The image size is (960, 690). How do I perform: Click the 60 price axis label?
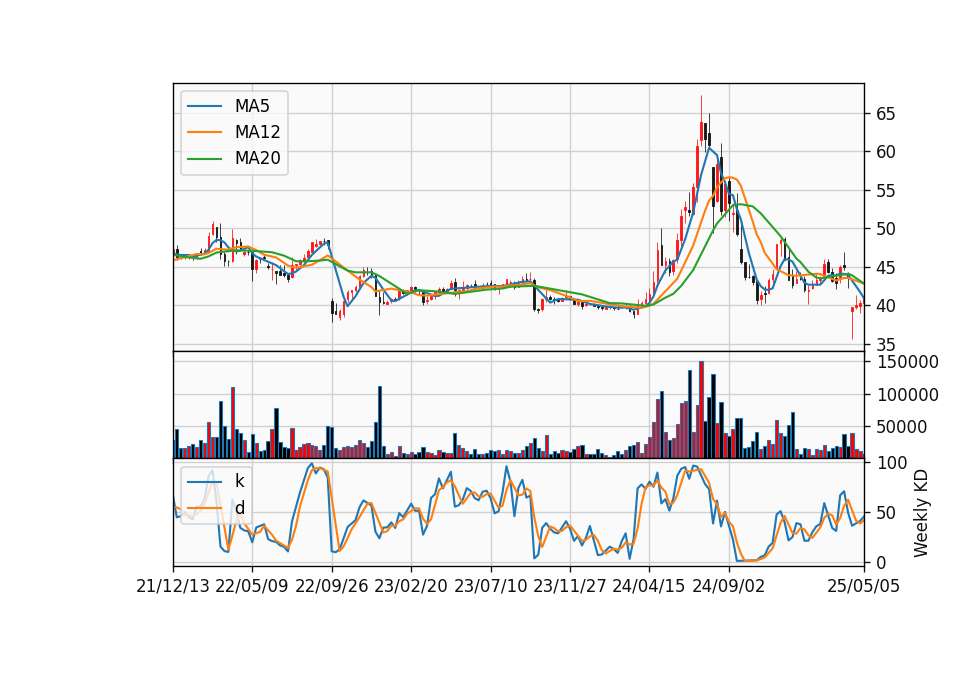(x=886, y=152)
